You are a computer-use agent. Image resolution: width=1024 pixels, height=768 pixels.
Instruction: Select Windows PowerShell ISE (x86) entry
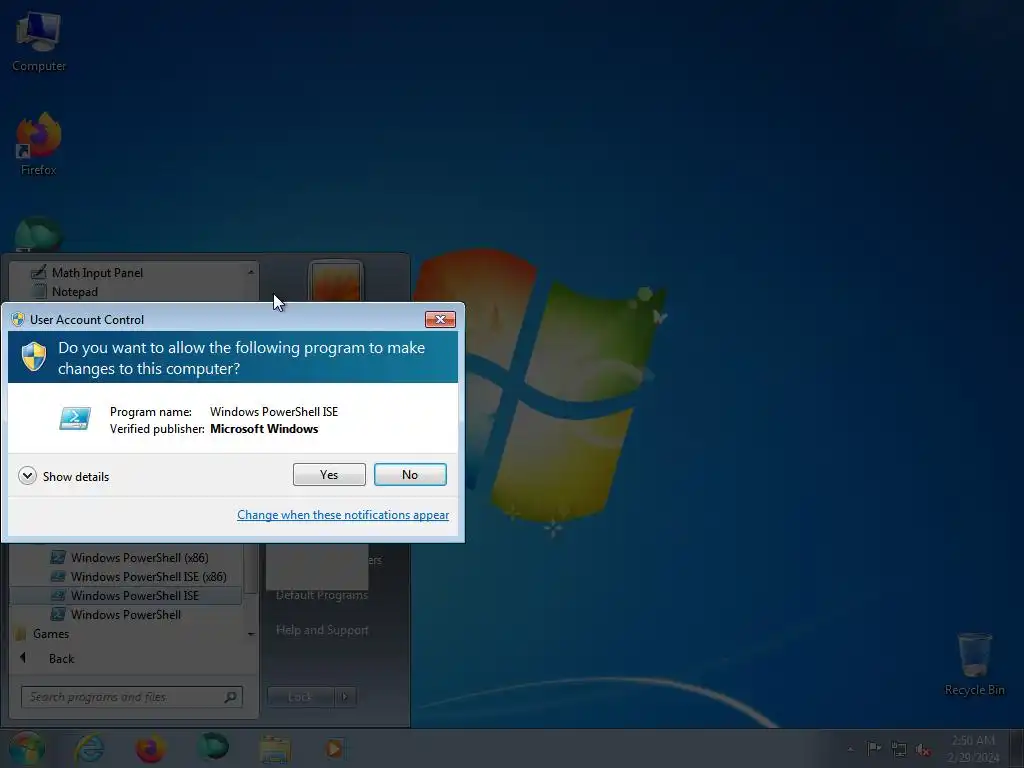coord(149,577)
